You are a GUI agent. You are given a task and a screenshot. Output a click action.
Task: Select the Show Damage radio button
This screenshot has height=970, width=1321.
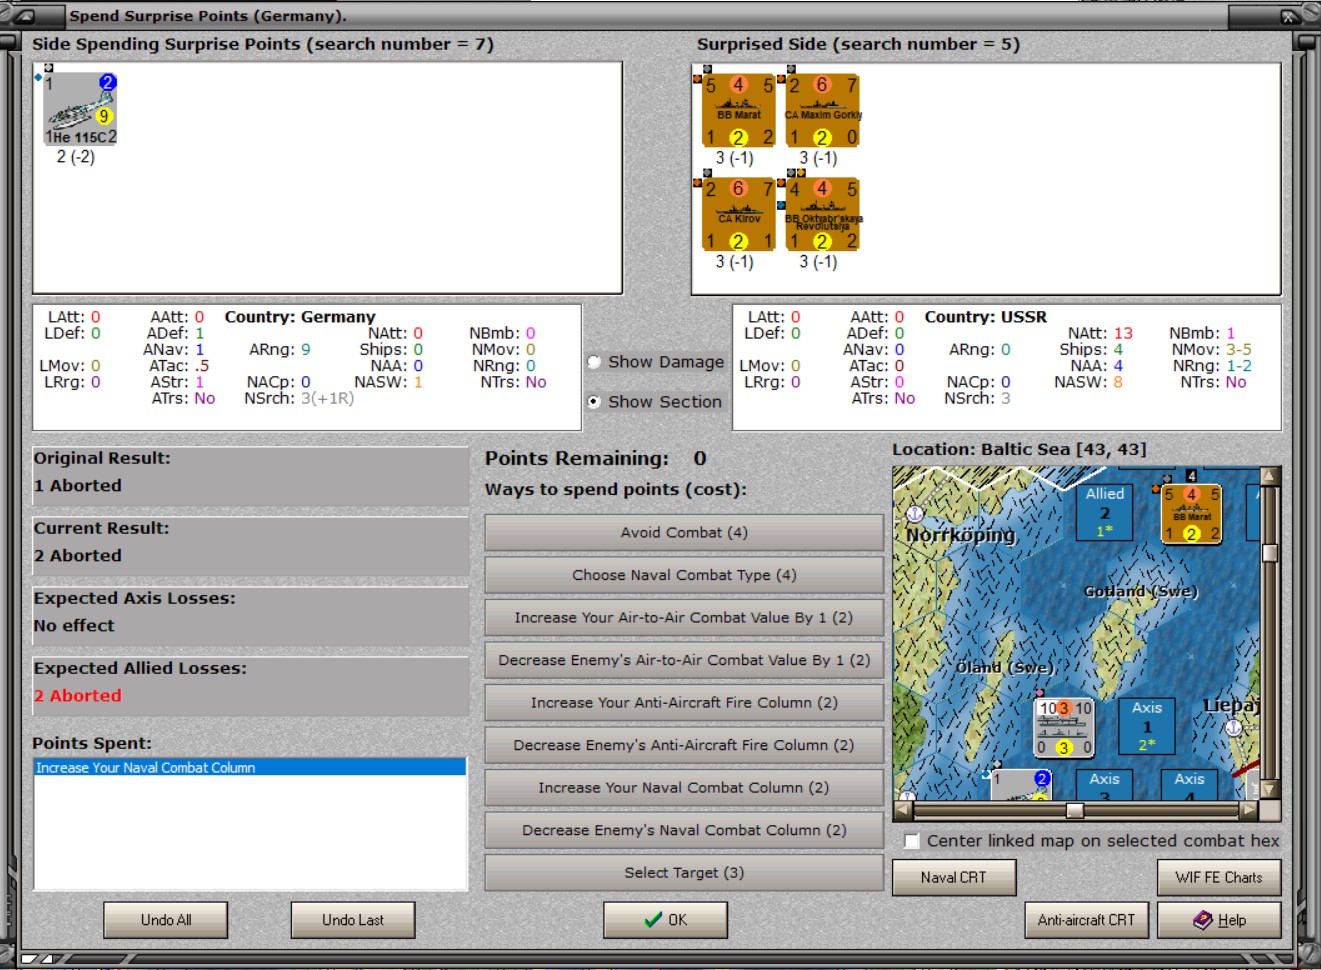pos(594,362)
